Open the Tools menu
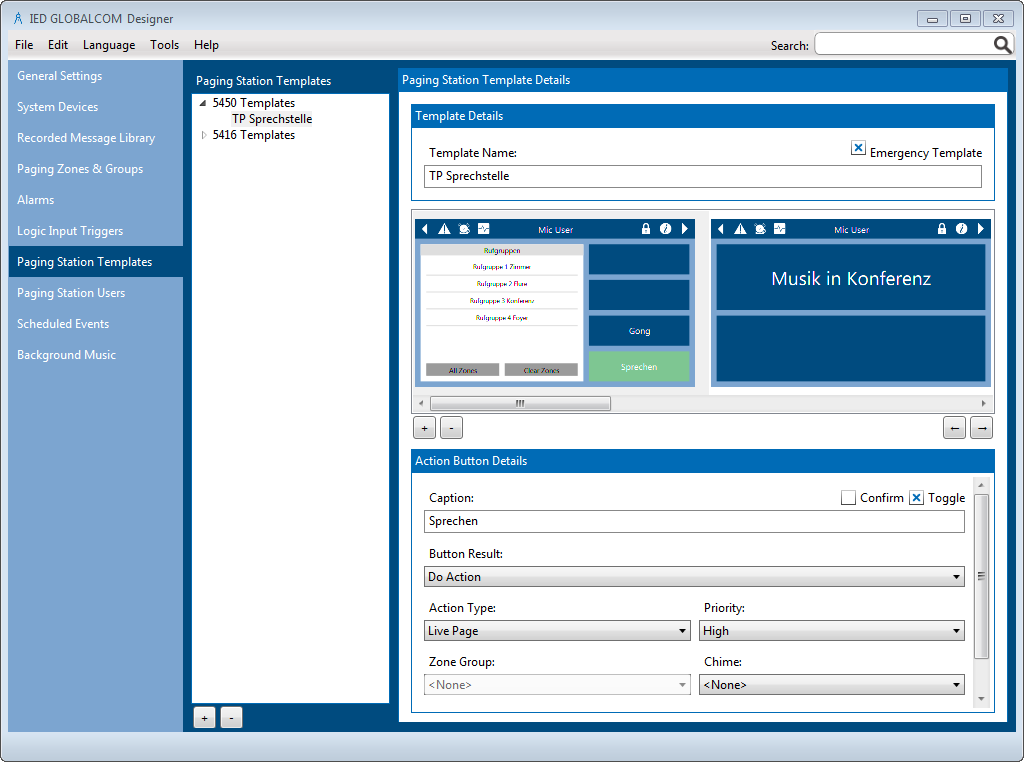1024x762 pixels. [x=164, y=45]
